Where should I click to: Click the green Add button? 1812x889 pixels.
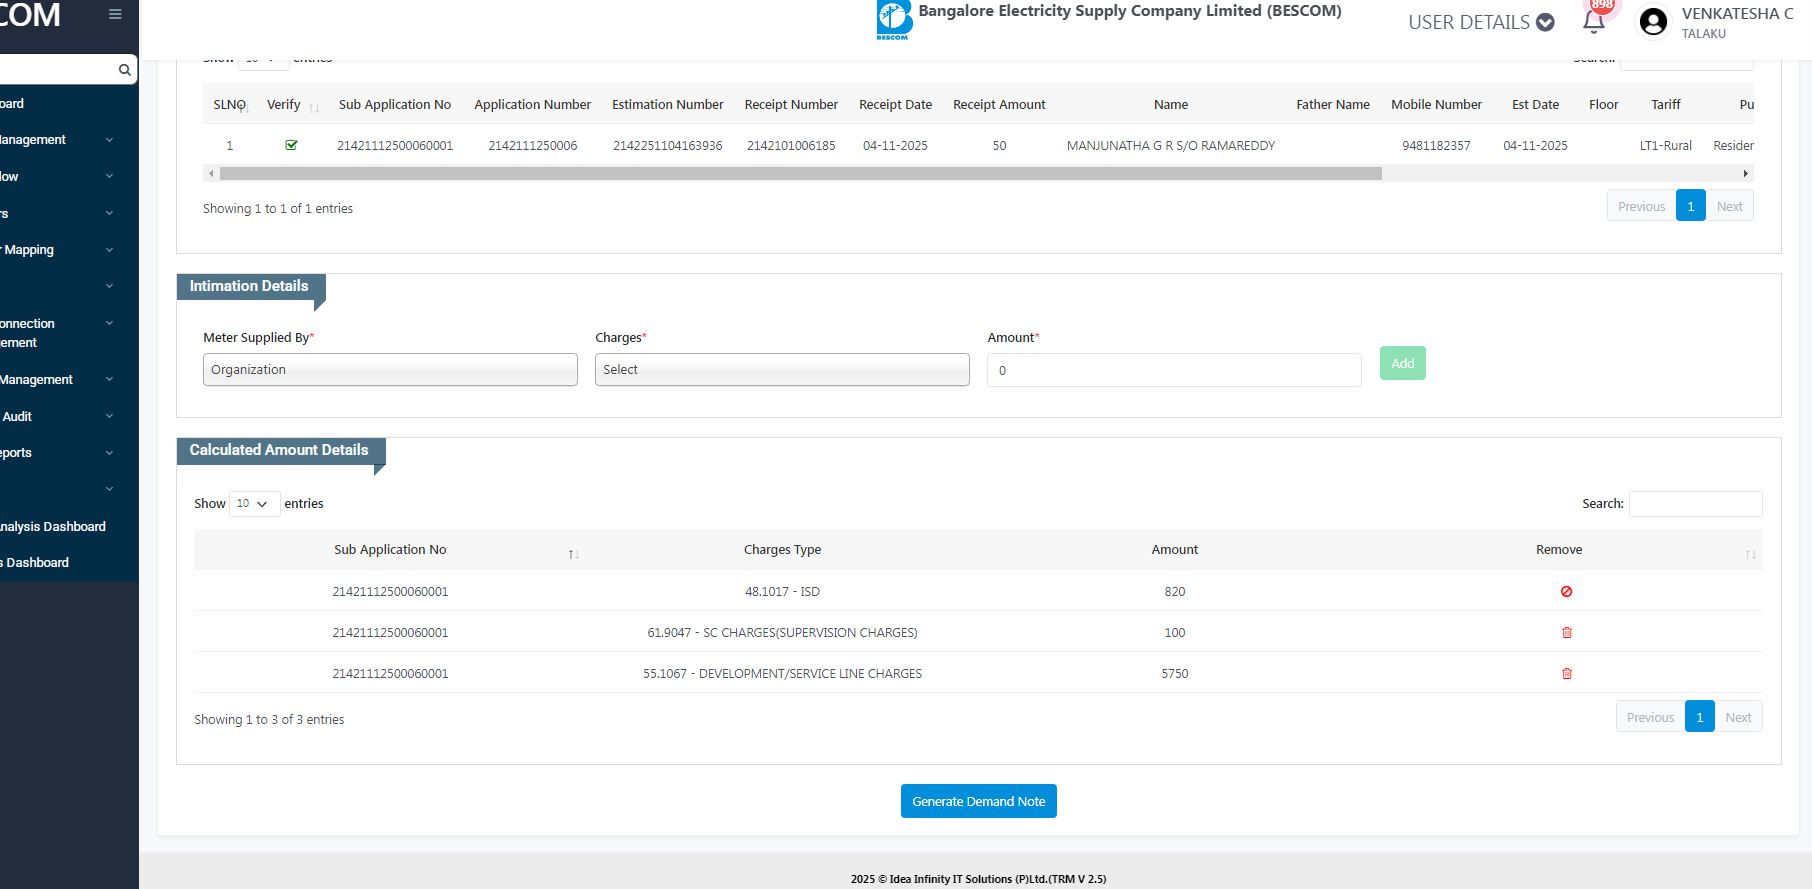[1402, 363]
